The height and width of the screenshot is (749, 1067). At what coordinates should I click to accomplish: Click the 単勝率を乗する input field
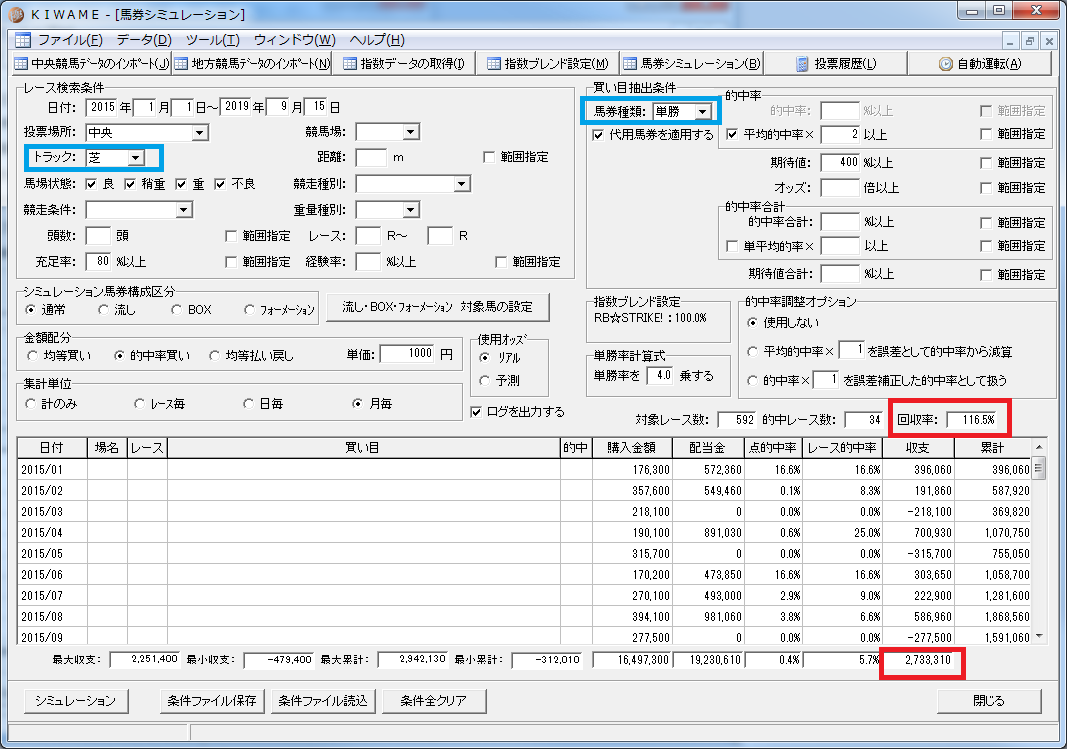(x=659, y=375)
